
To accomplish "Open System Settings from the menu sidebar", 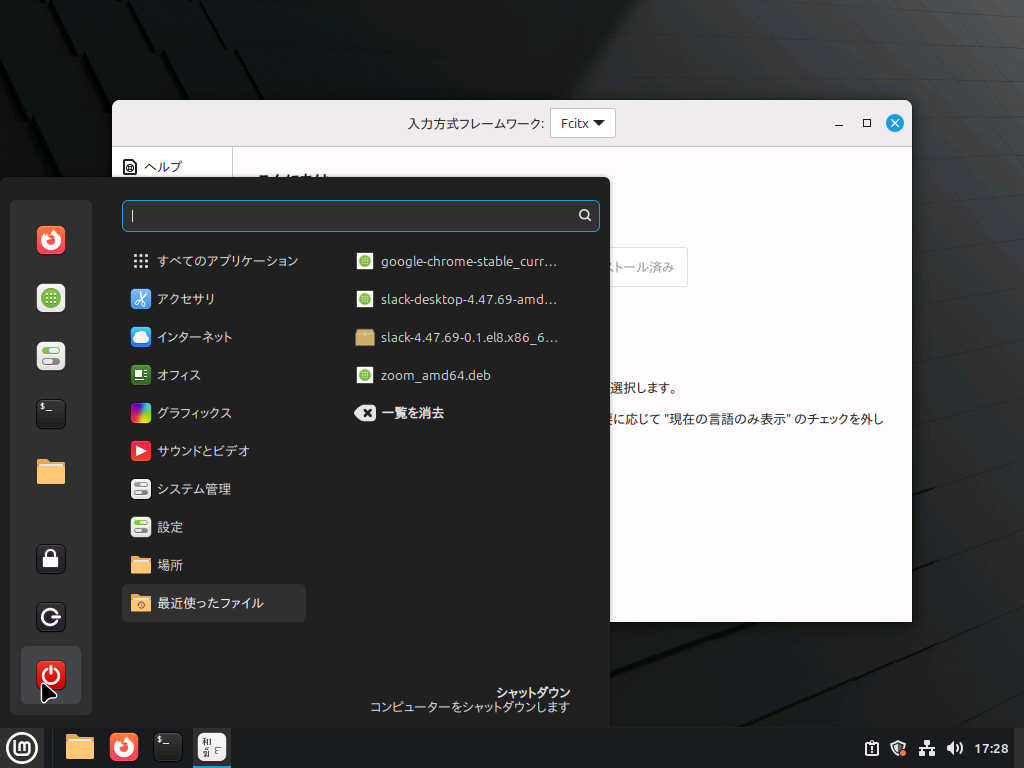I will tap(51, 355).
